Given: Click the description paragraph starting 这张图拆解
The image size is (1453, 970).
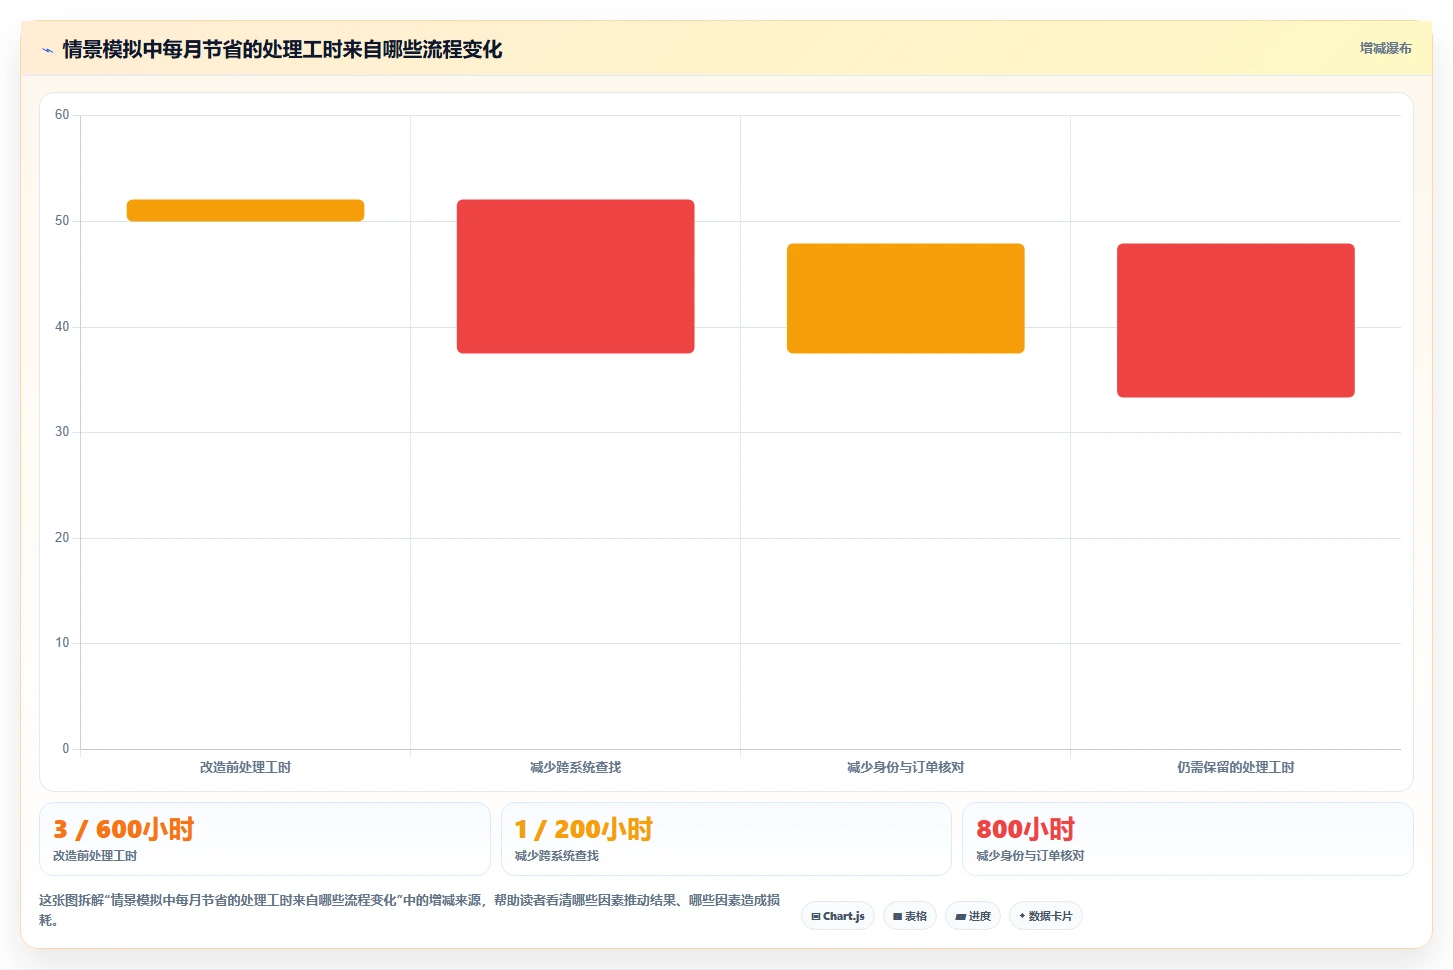Looking at the screenshot, I should click(410, 910).
